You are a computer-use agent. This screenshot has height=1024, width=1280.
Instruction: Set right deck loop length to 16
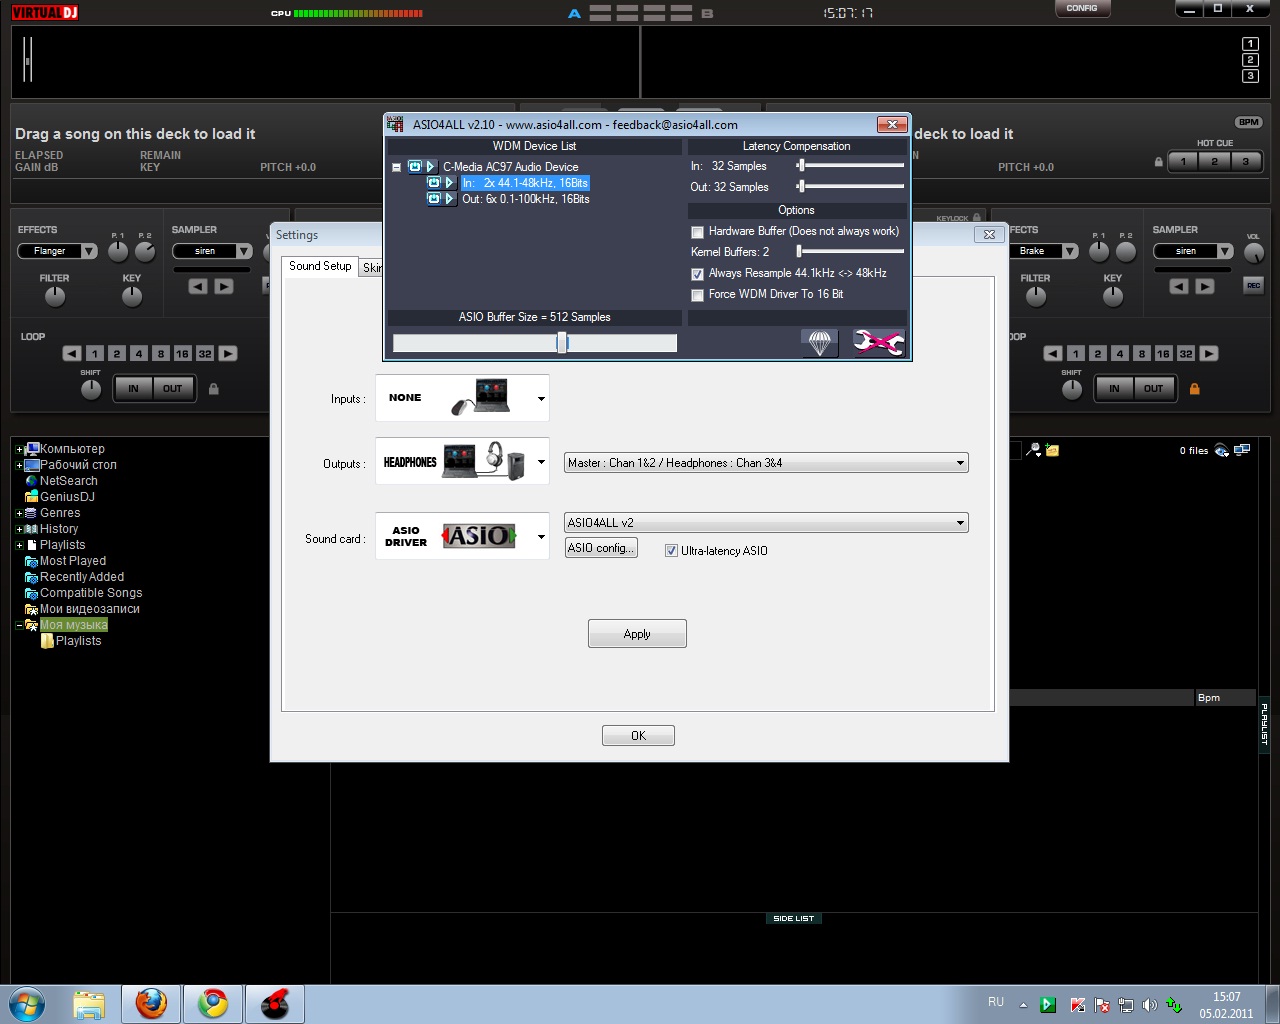coord(1163,353)
